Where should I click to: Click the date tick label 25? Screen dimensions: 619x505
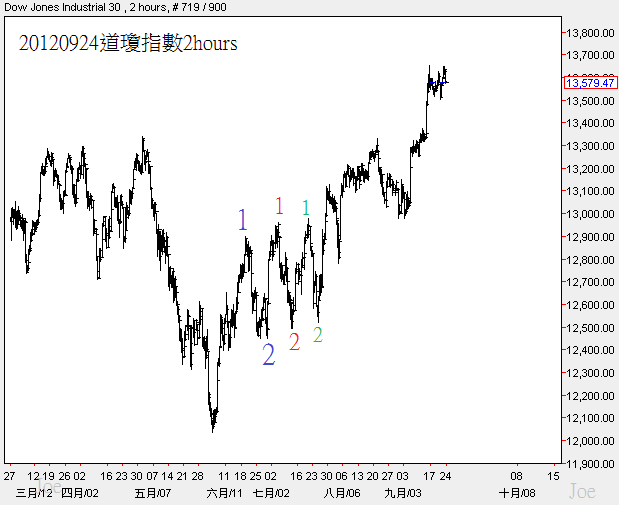coord(255,476)
